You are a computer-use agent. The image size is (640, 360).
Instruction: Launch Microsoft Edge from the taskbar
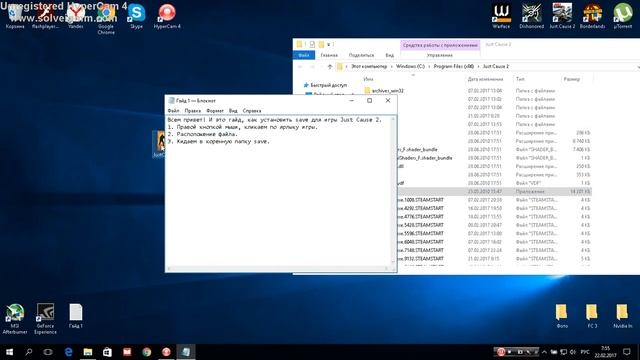coord(68,352)
